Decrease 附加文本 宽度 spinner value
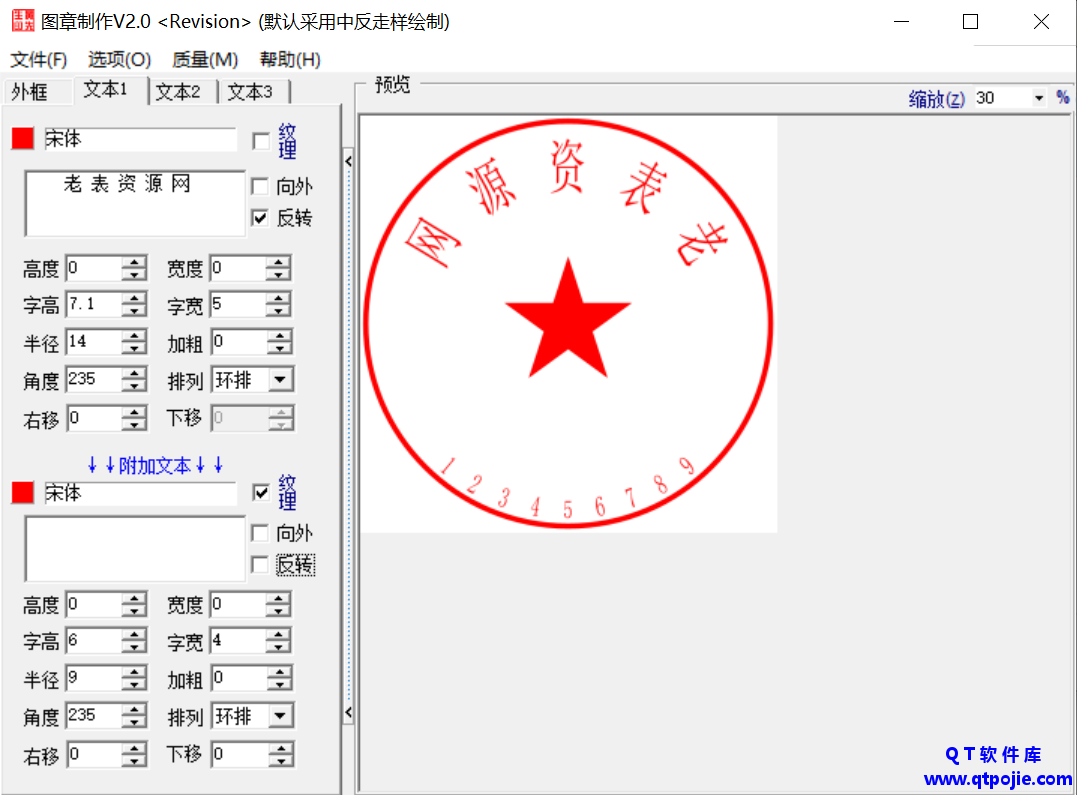 pos(278,612)
